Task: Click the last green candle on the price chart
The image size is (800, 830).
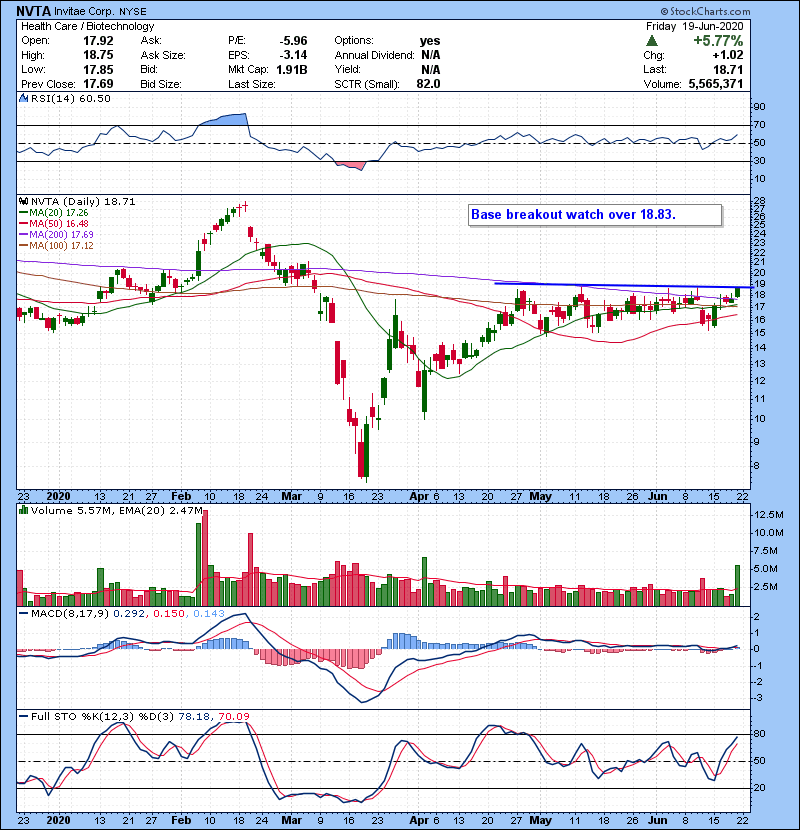Action: 738,292
